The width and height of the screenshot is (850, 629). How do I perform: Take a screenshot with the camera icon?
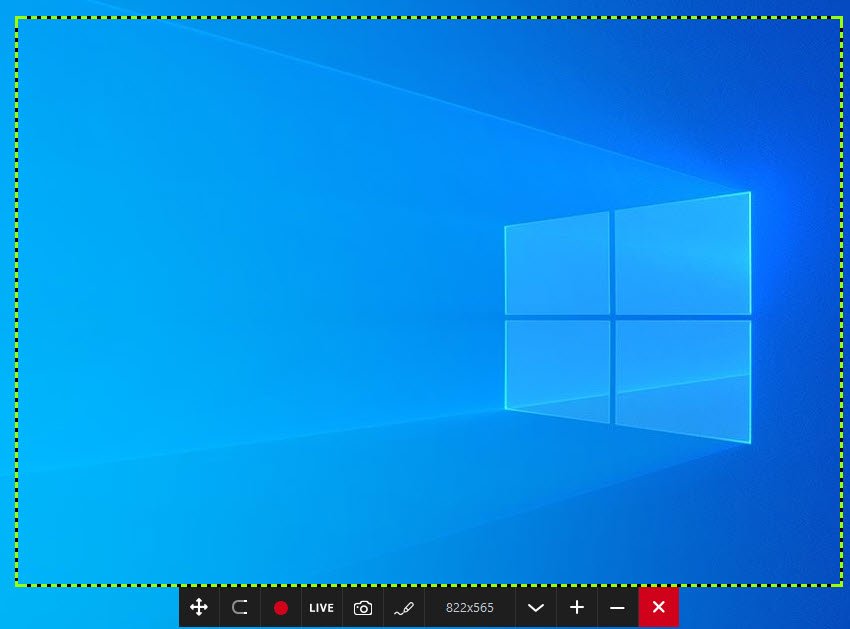tap(363, 607)
